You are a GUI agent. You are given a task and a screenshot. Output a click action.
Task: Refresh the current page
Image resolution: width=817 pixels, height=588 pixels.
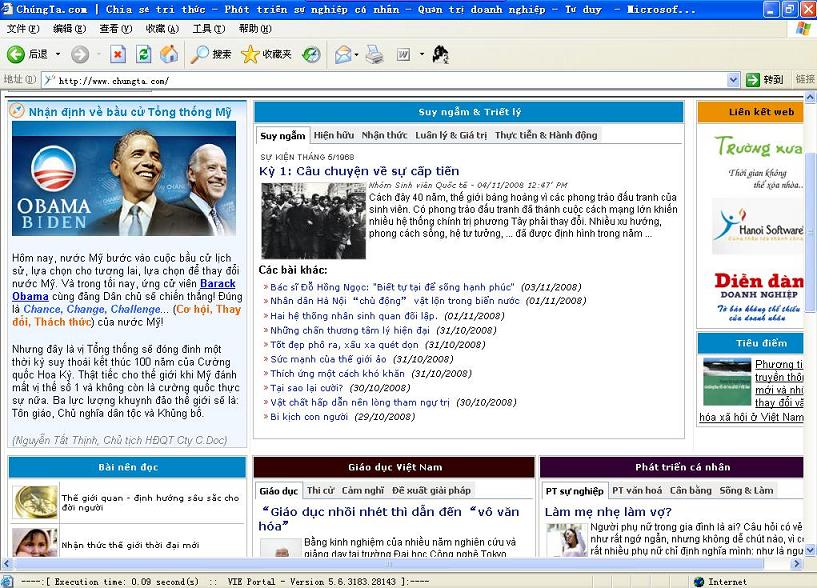(144, 54)
